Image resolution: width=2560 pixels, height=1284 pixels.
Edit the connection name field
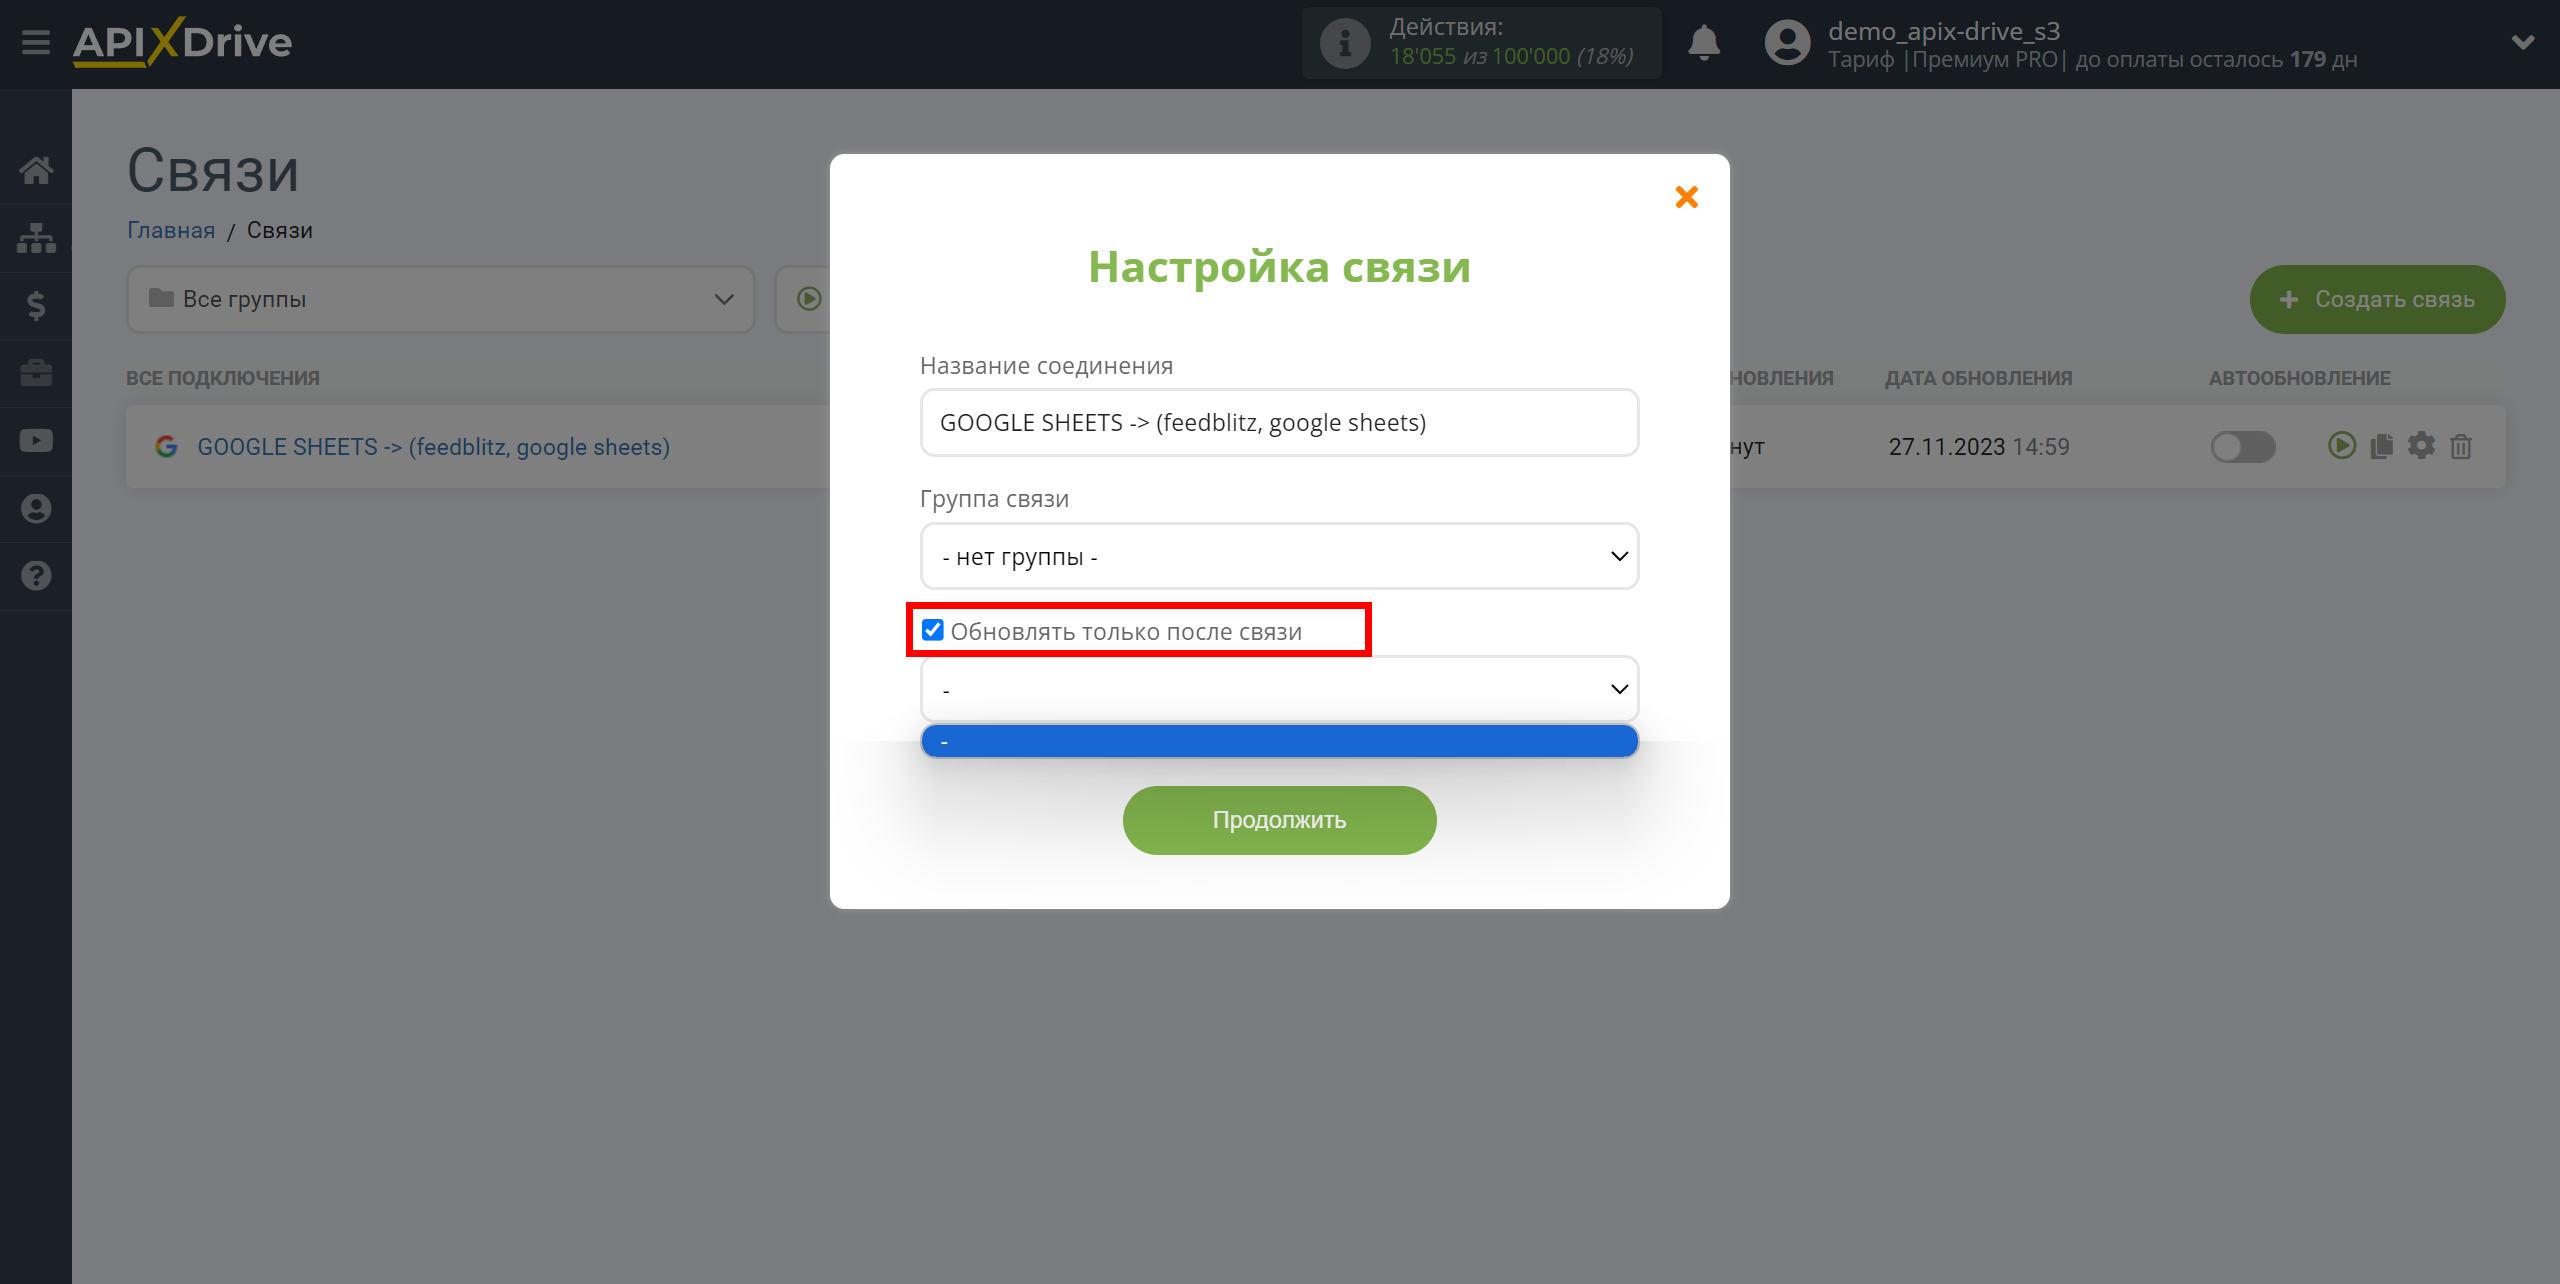click(x=1279, y=423)
